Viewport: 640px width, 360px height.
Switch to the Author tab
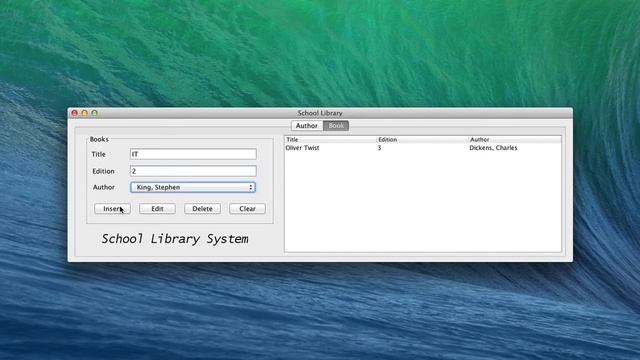(307, 126)
